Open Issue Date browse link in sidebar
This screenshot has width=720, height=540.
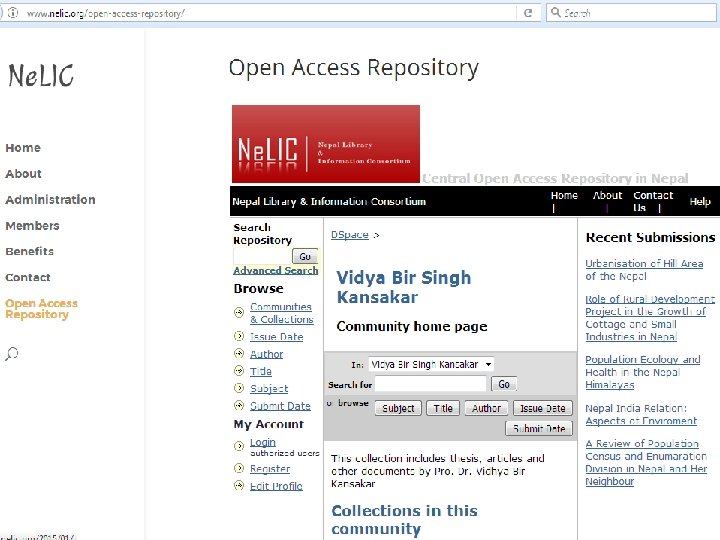pos(276,337)
